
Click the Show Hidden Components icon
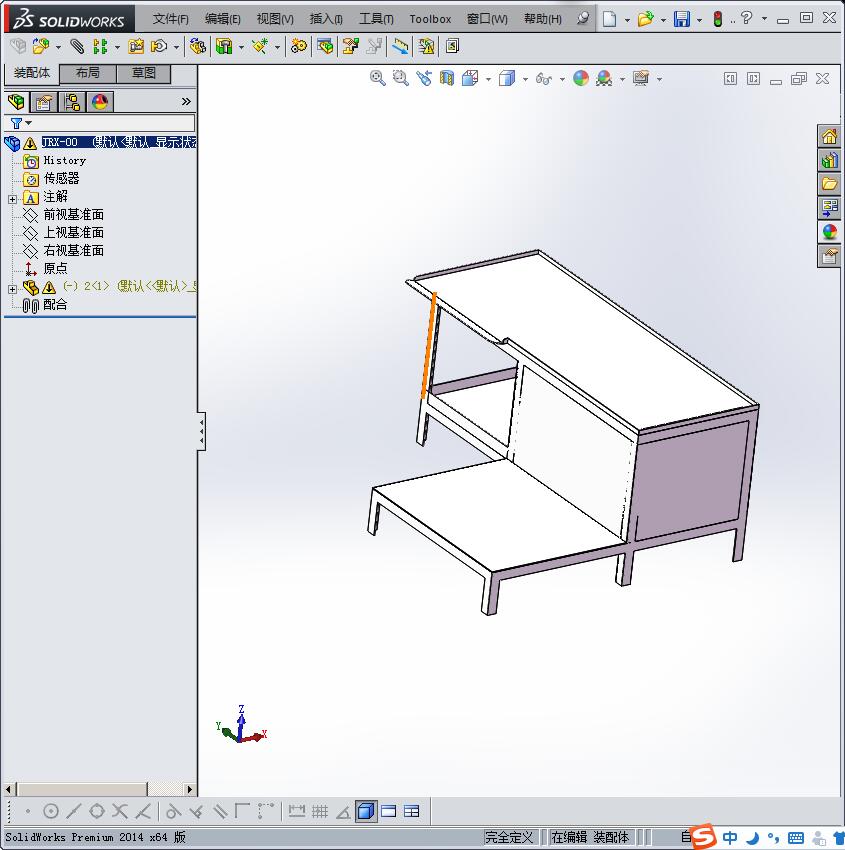198,47
